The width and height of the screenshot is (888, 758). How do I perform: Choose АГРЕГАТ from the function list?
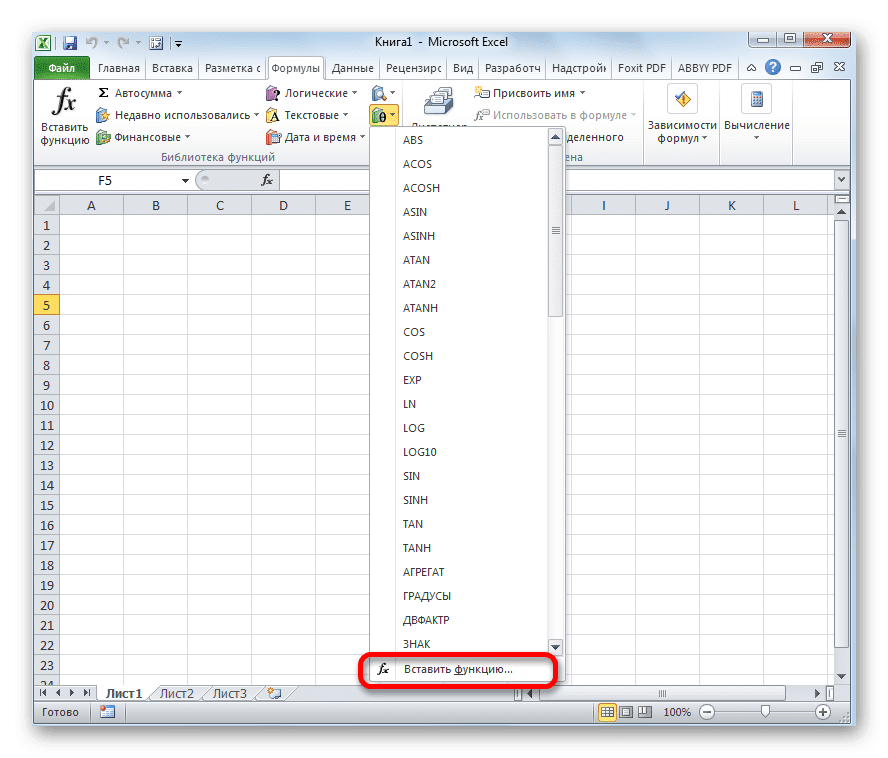coord(459,572)
